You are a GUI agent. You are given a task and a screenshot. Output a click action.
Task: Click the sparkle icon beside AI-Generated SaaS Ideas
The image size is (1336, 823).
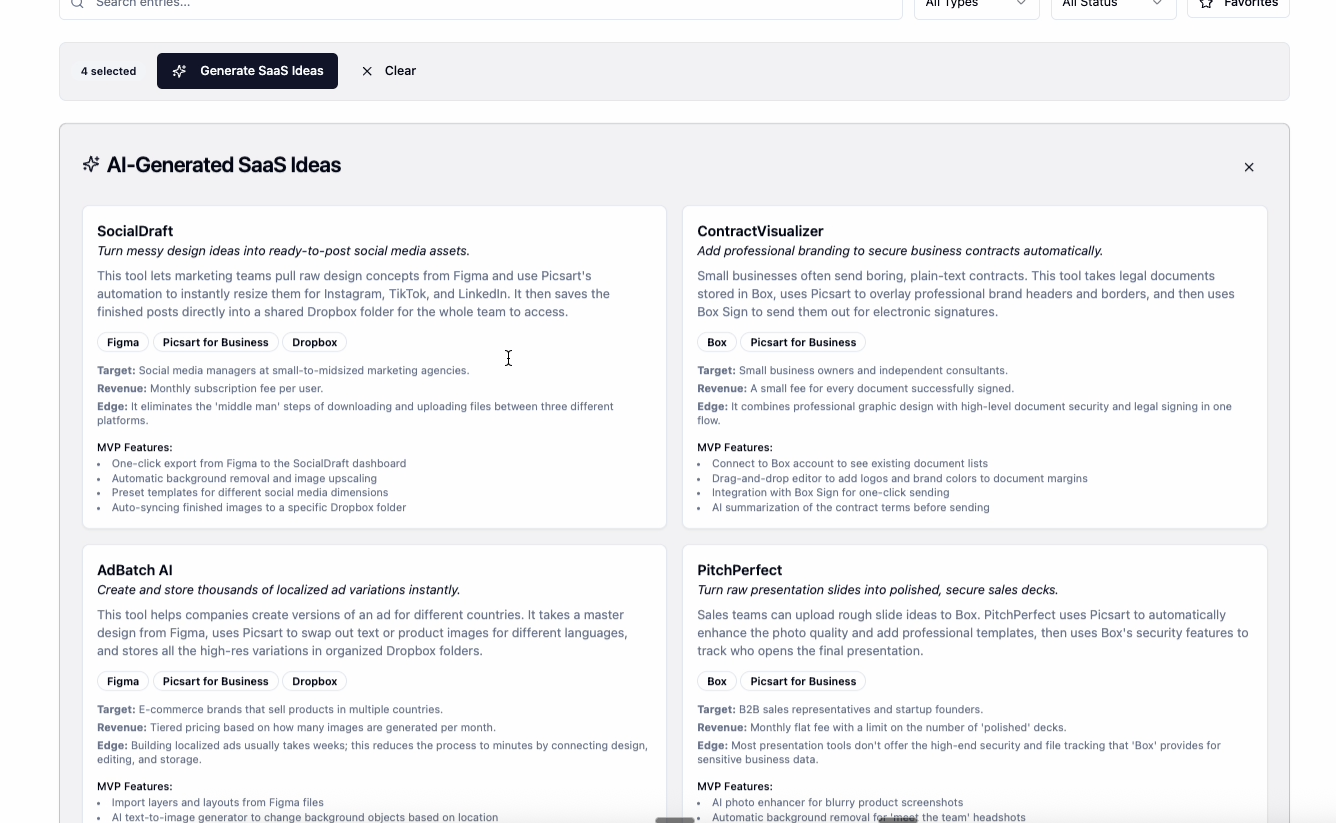click(91, 164)
